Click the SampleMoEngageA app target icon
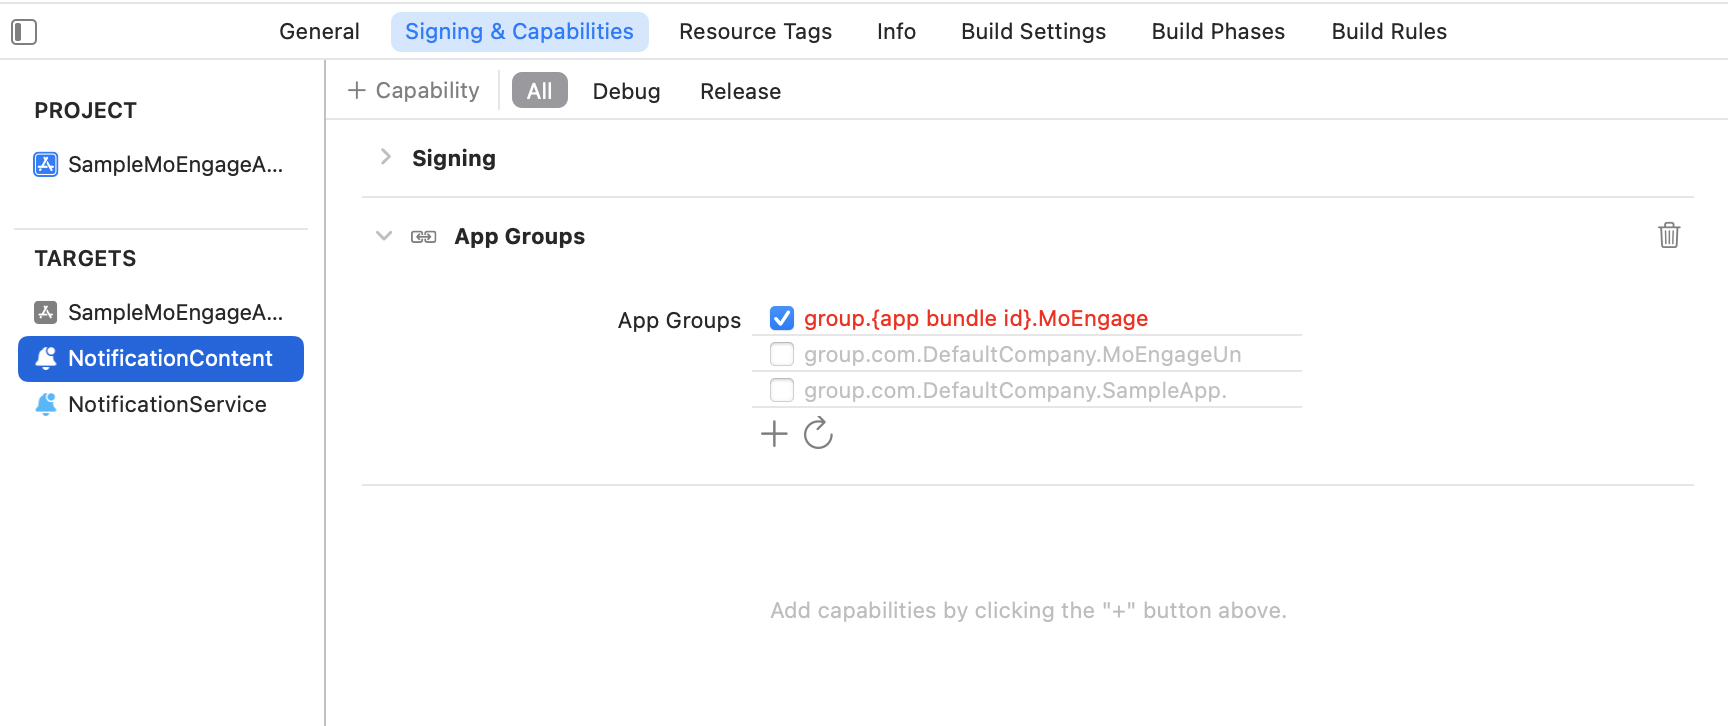1728x726 pixels. (46, 312)
